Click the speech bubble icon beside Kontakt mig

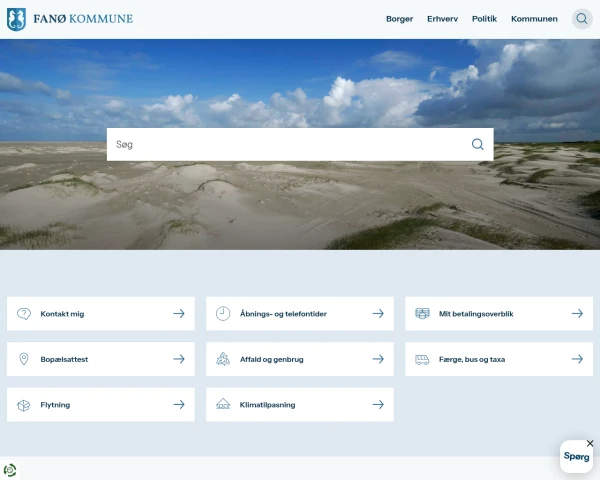click(x=24, y=314)
